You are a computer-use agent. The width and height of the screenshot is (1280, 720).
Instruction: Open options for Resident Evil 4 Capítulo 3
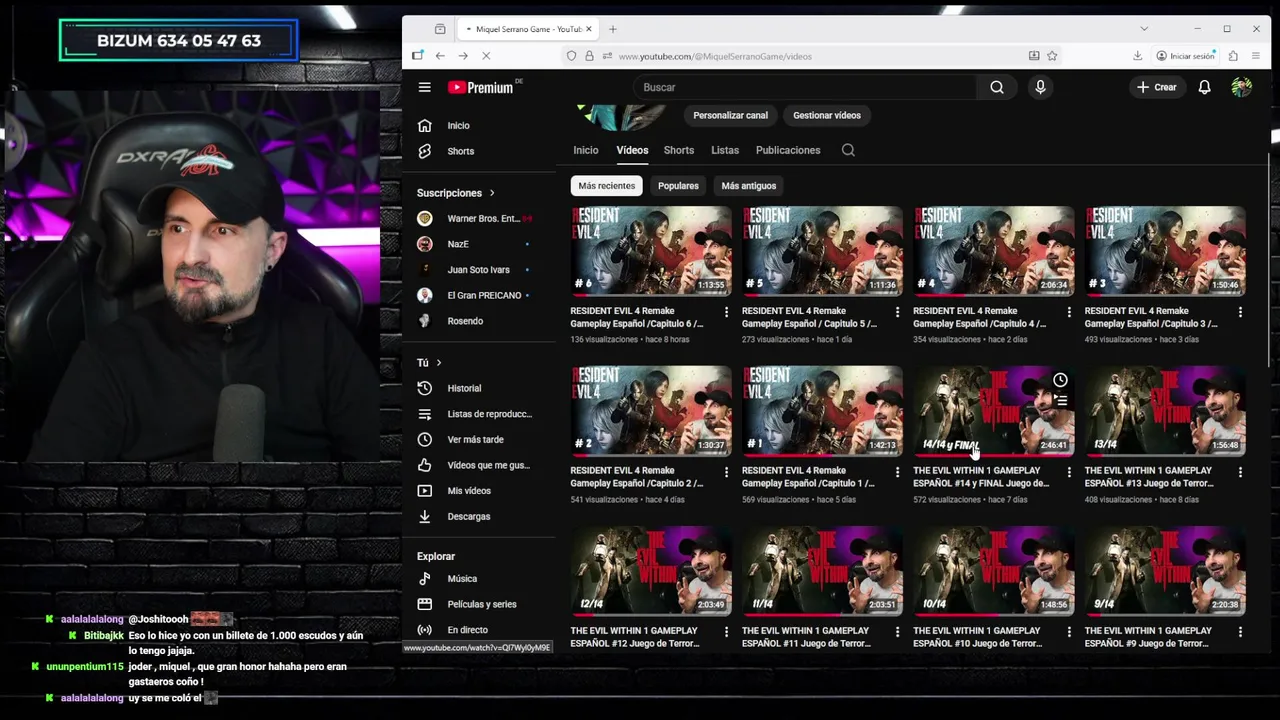pos(1240,312)
